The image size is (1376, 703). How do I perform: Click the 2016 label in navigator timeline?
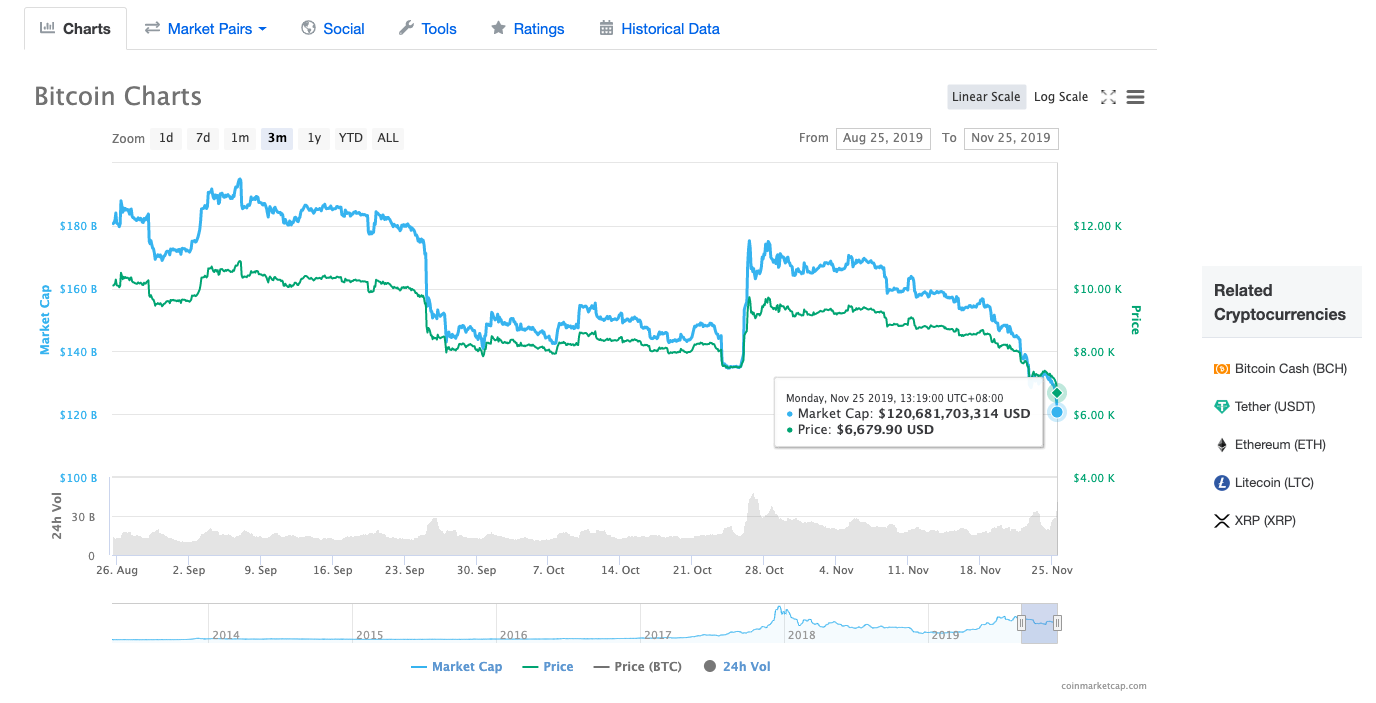513,635
